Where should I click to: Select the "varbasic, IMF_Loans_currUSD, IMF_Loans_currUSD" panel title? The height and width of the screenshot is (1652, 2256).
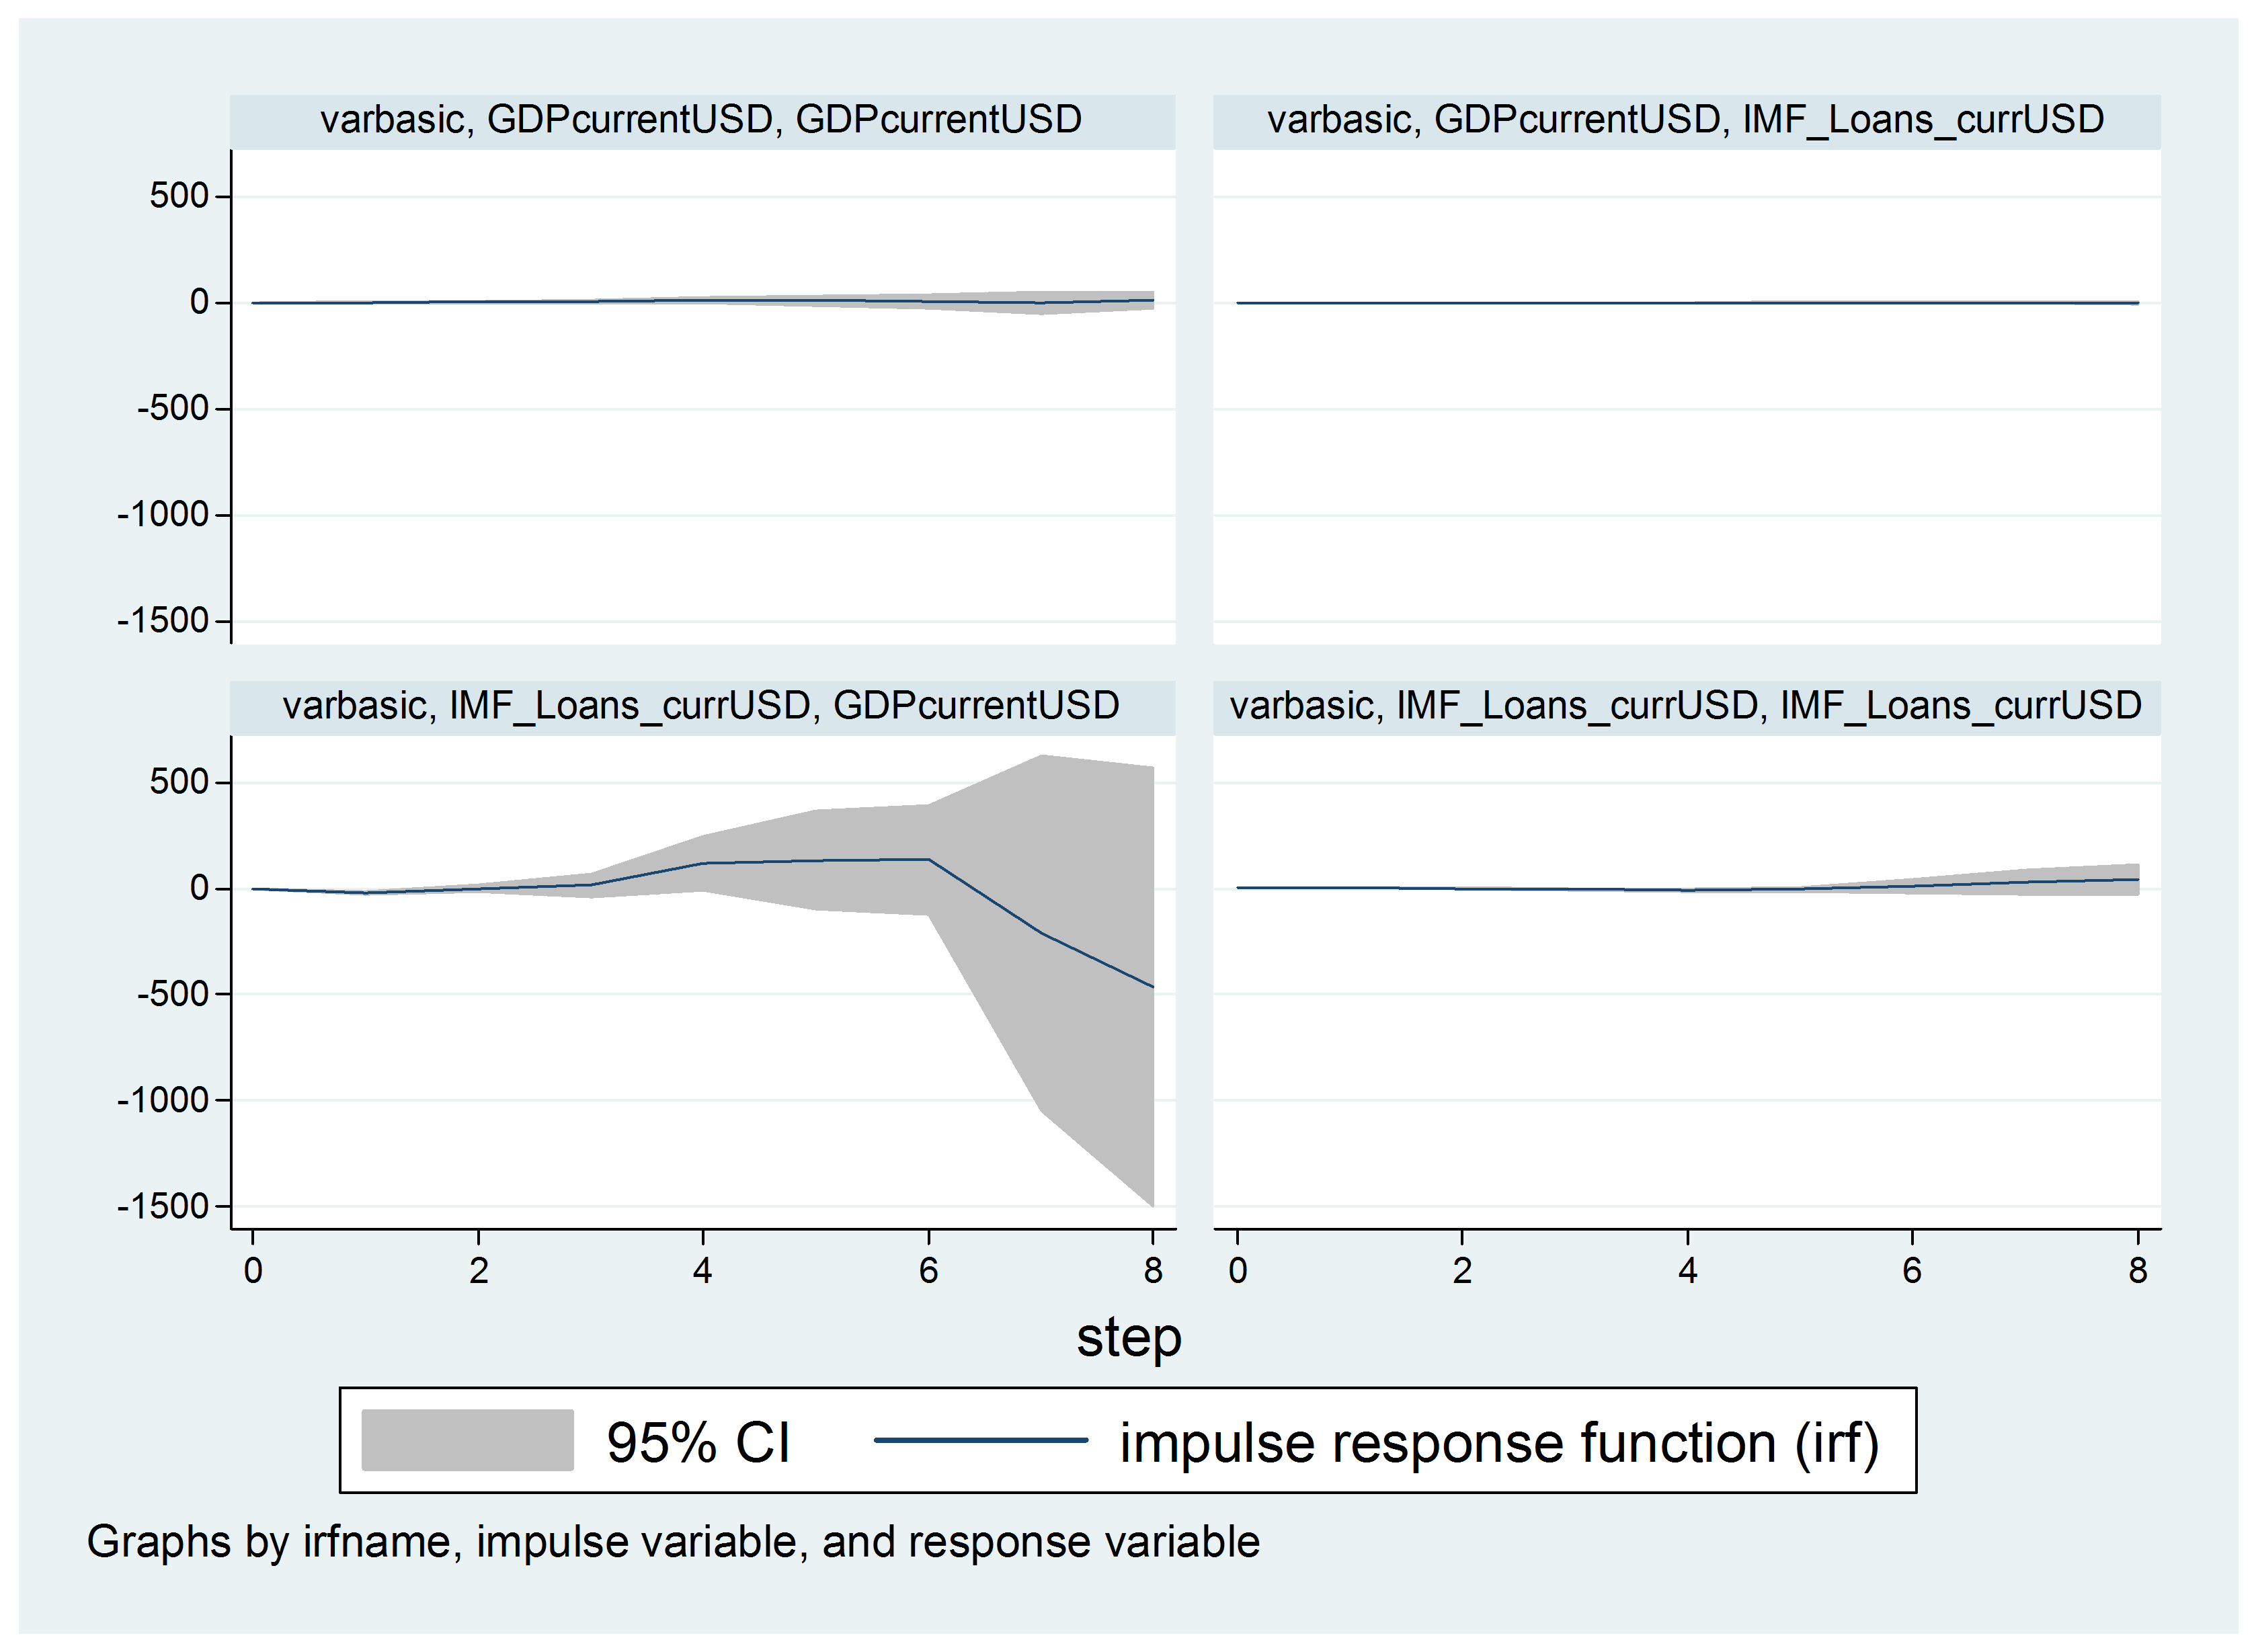(x=1686, y=706)
